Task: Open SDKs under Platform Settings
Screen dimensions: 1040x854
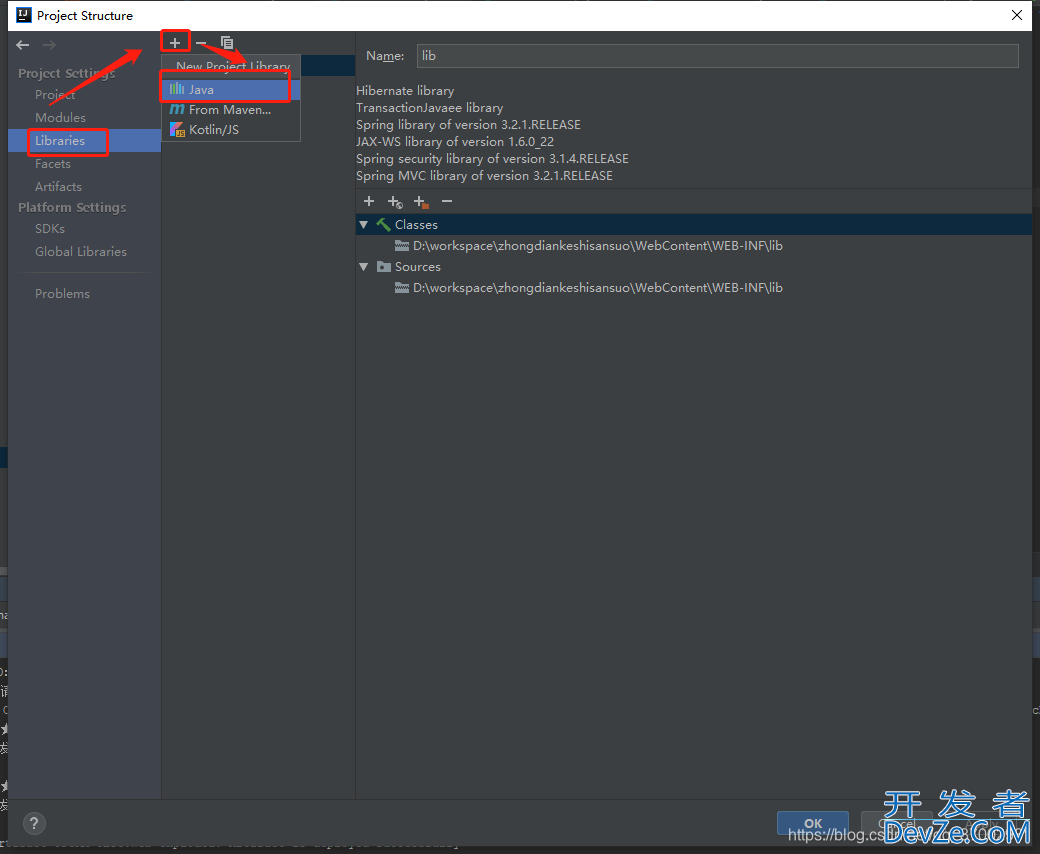Action: point(50,229)
